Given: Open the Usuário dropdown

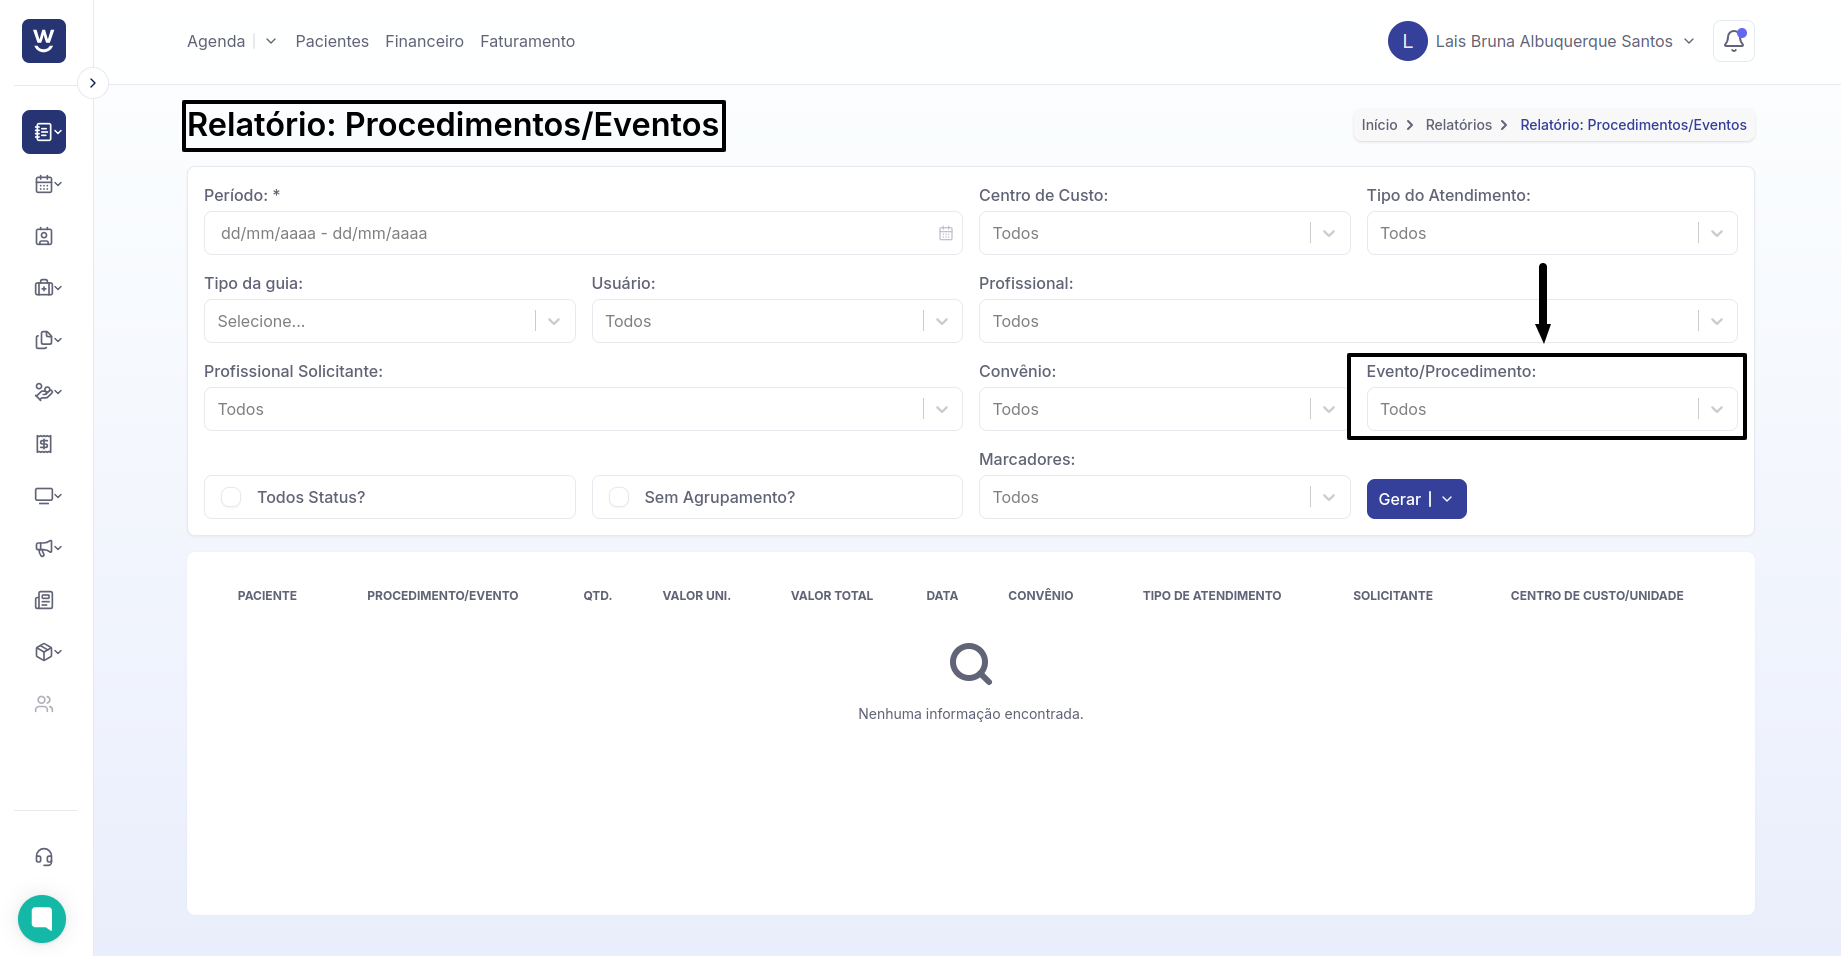Looking at the screenshot, I should [777, 321].
